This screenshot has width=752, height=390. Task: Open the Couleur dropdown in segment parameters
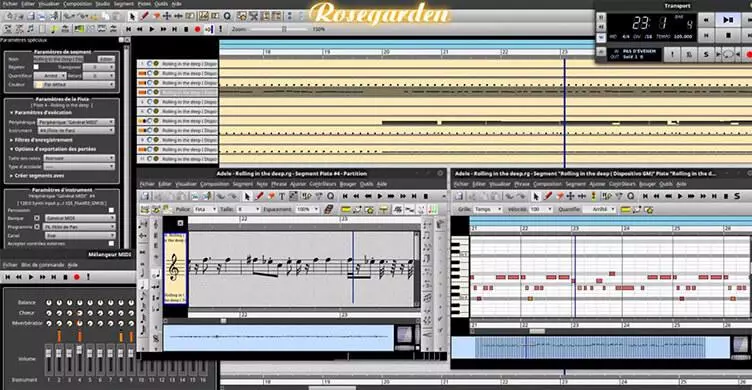74,84
